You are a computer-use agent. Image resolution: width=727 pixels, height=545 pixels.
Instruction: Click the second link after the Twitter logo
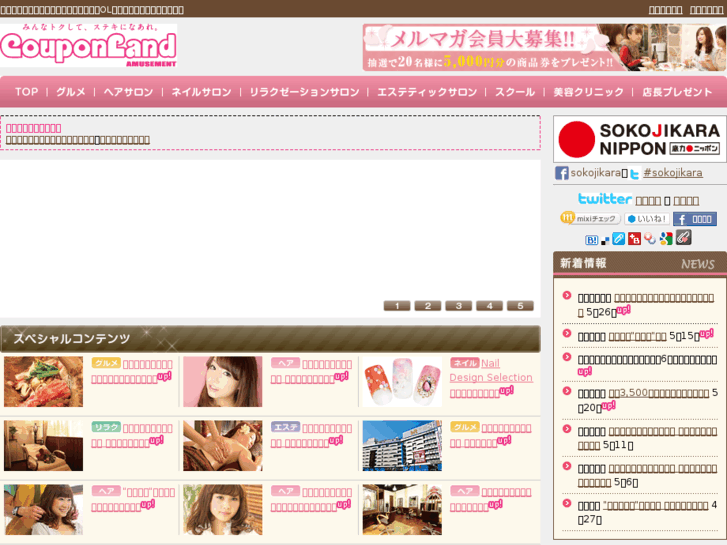tap(686, 201)
